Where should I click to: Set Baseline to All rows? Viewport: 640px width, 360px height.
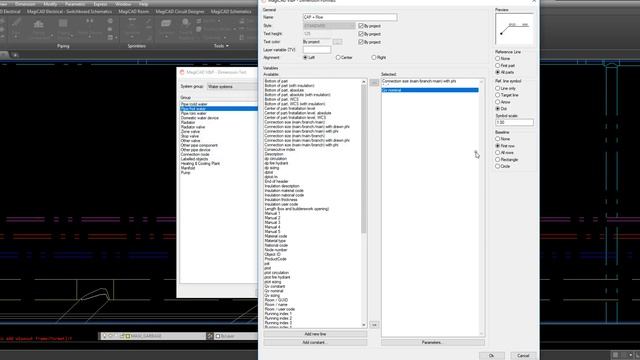(498, 153)
